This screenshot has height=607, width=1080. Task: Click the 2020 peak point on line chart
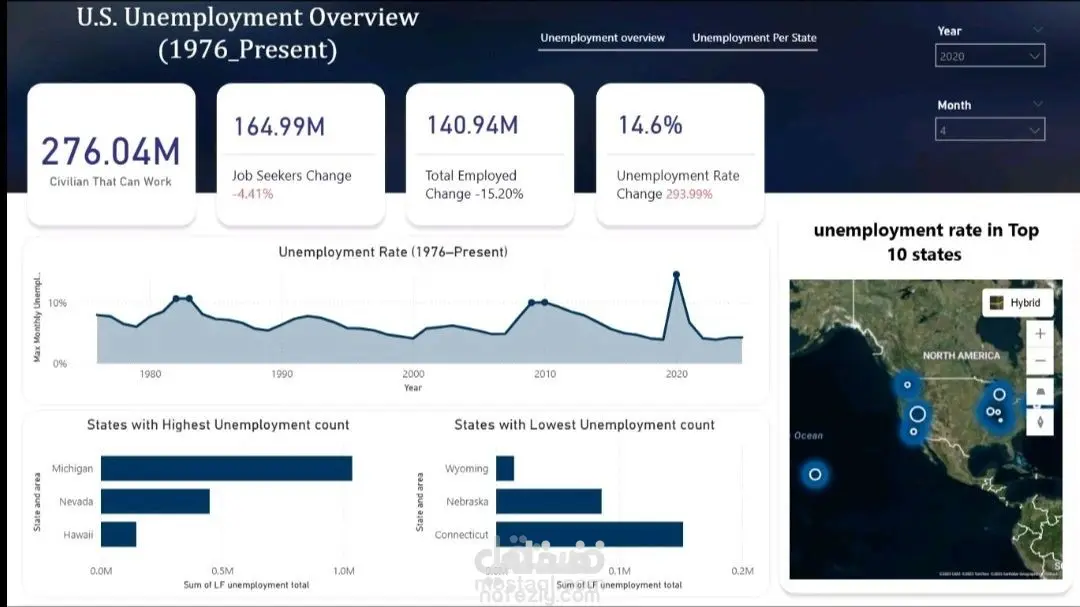coord(676,275)
